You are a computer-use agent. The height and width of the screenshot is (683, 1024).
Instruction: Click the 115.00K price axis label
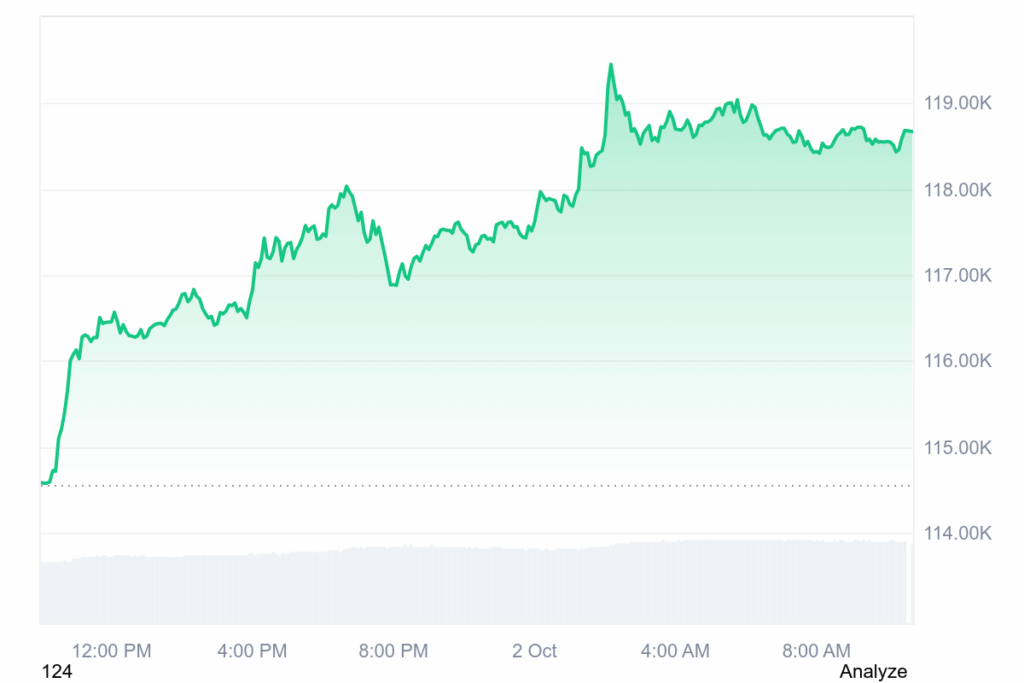[957, 447]
